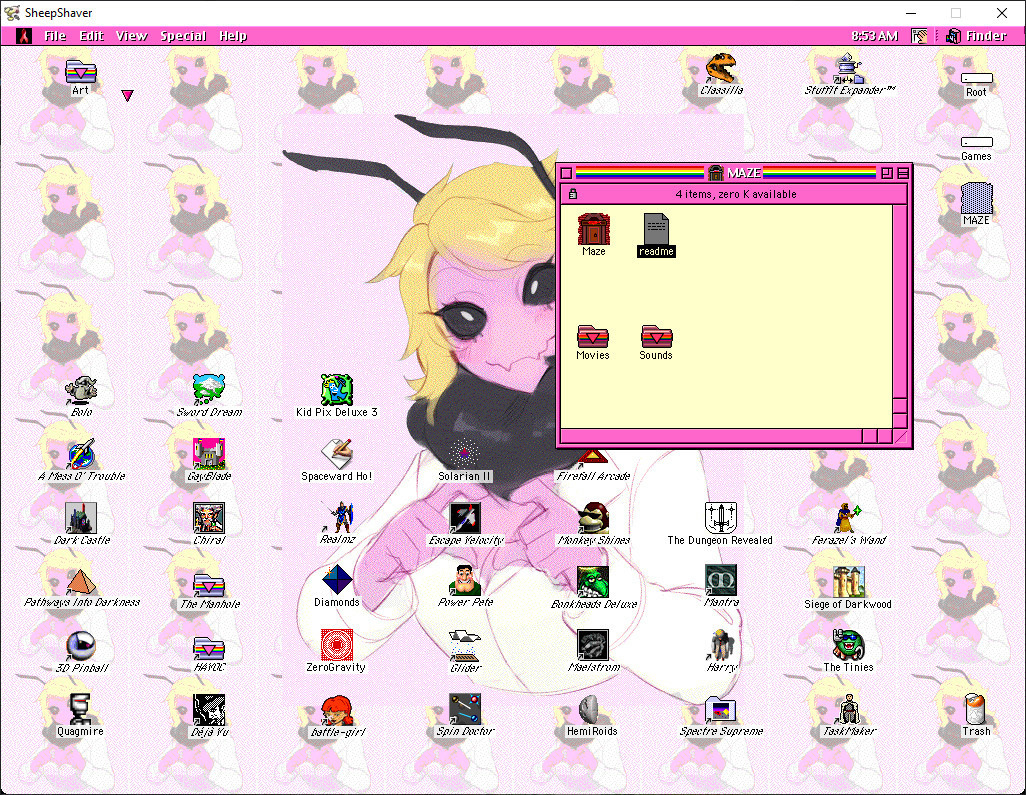The image size is (1026, 795).
Task: Select the Harry icon
Action: (721, 645)
